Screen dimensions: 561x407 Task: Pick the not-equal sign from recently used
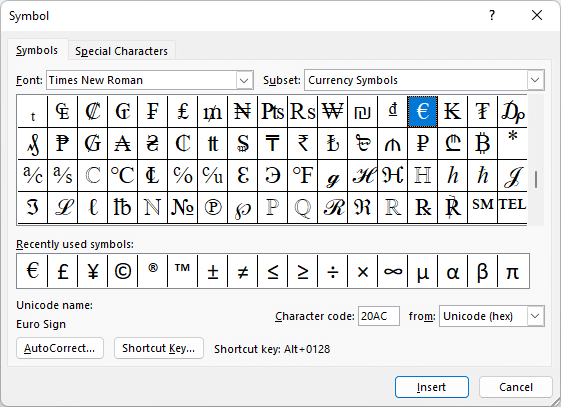[x=243, y=271]
